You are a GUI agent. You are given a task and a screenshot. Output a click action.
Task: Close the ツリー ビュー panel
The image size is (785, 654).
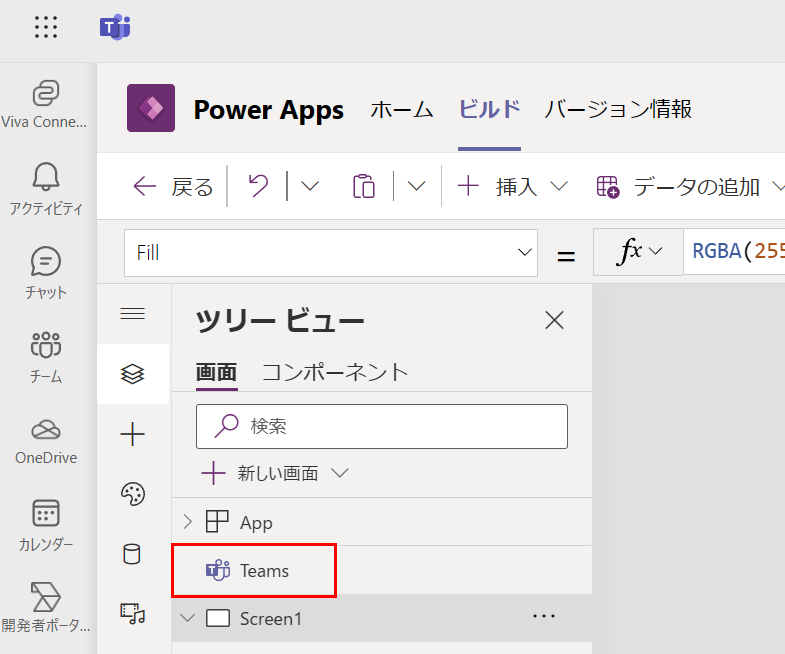click(x=554, y=320)
